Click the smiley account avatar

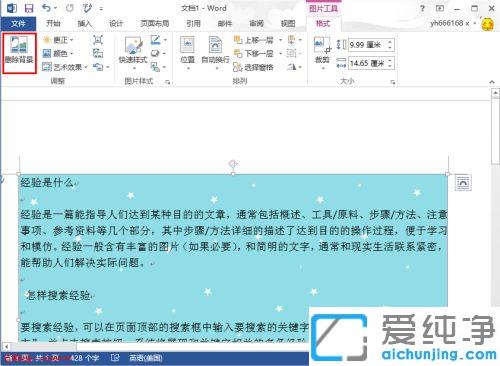(x=487, y=24)
